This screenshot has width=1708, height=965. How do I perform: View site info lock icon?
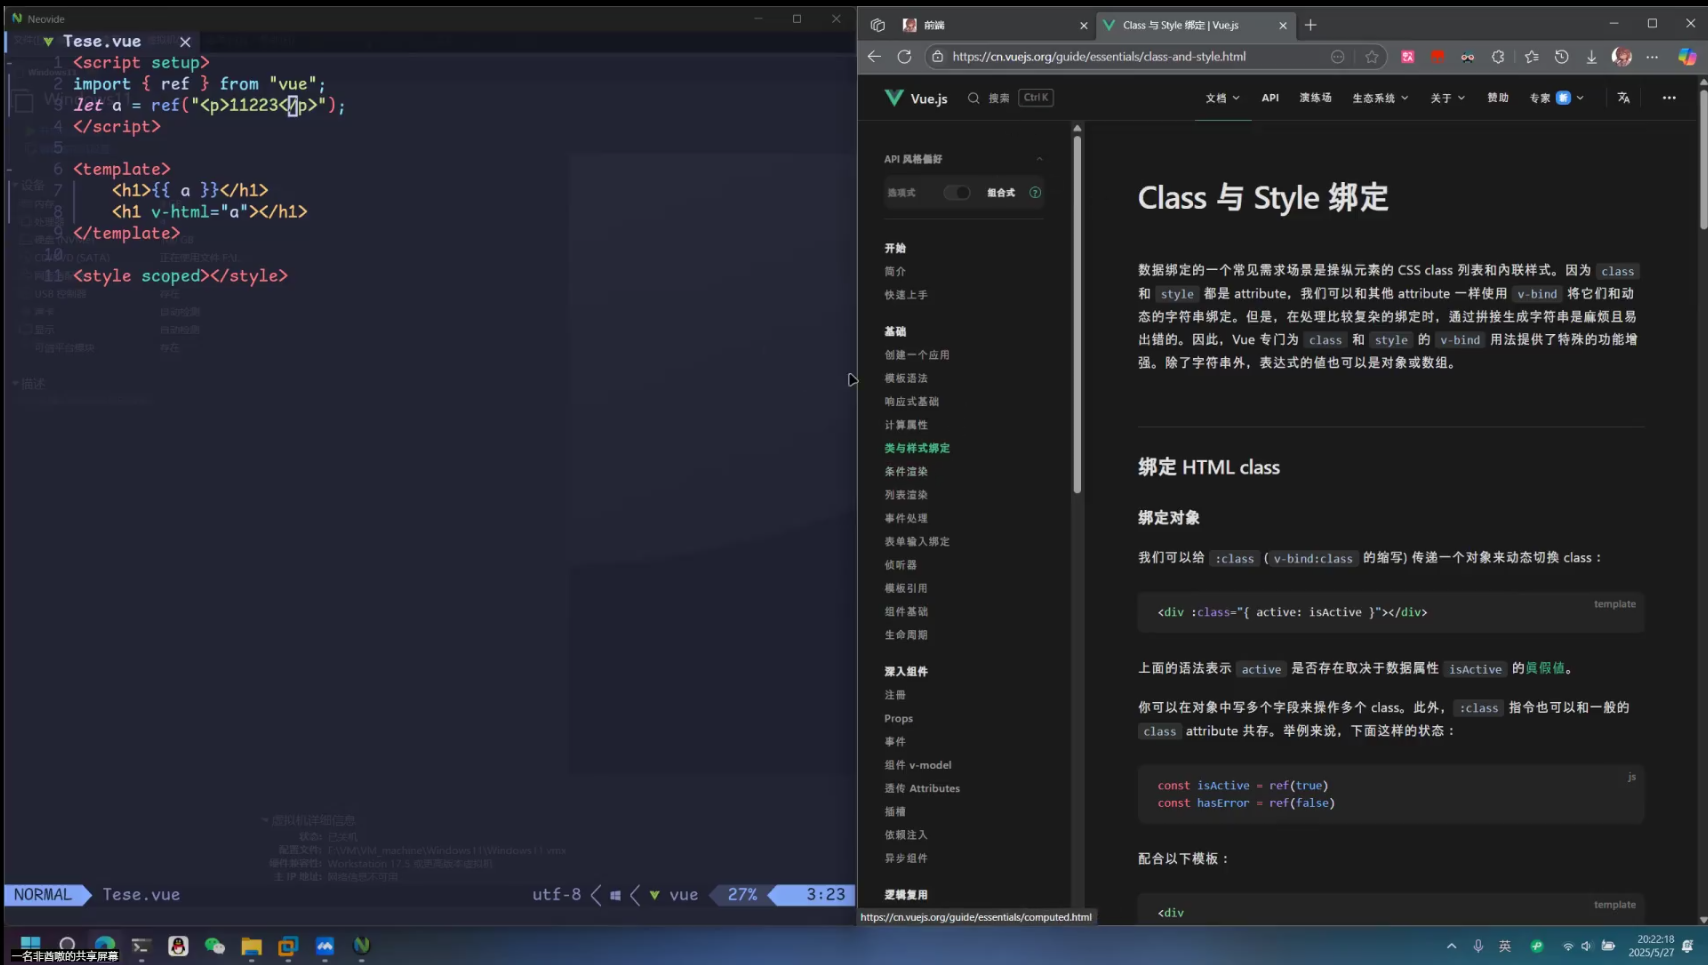[938, 57]
